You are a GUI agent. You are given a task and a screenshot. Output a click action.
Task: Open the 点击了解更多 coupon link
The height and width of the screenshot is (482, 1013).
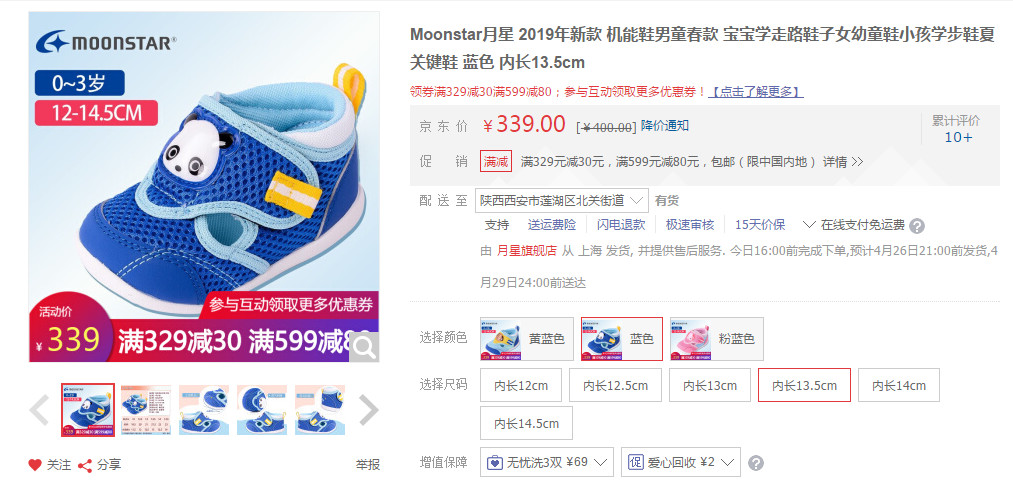click(755, 92)
